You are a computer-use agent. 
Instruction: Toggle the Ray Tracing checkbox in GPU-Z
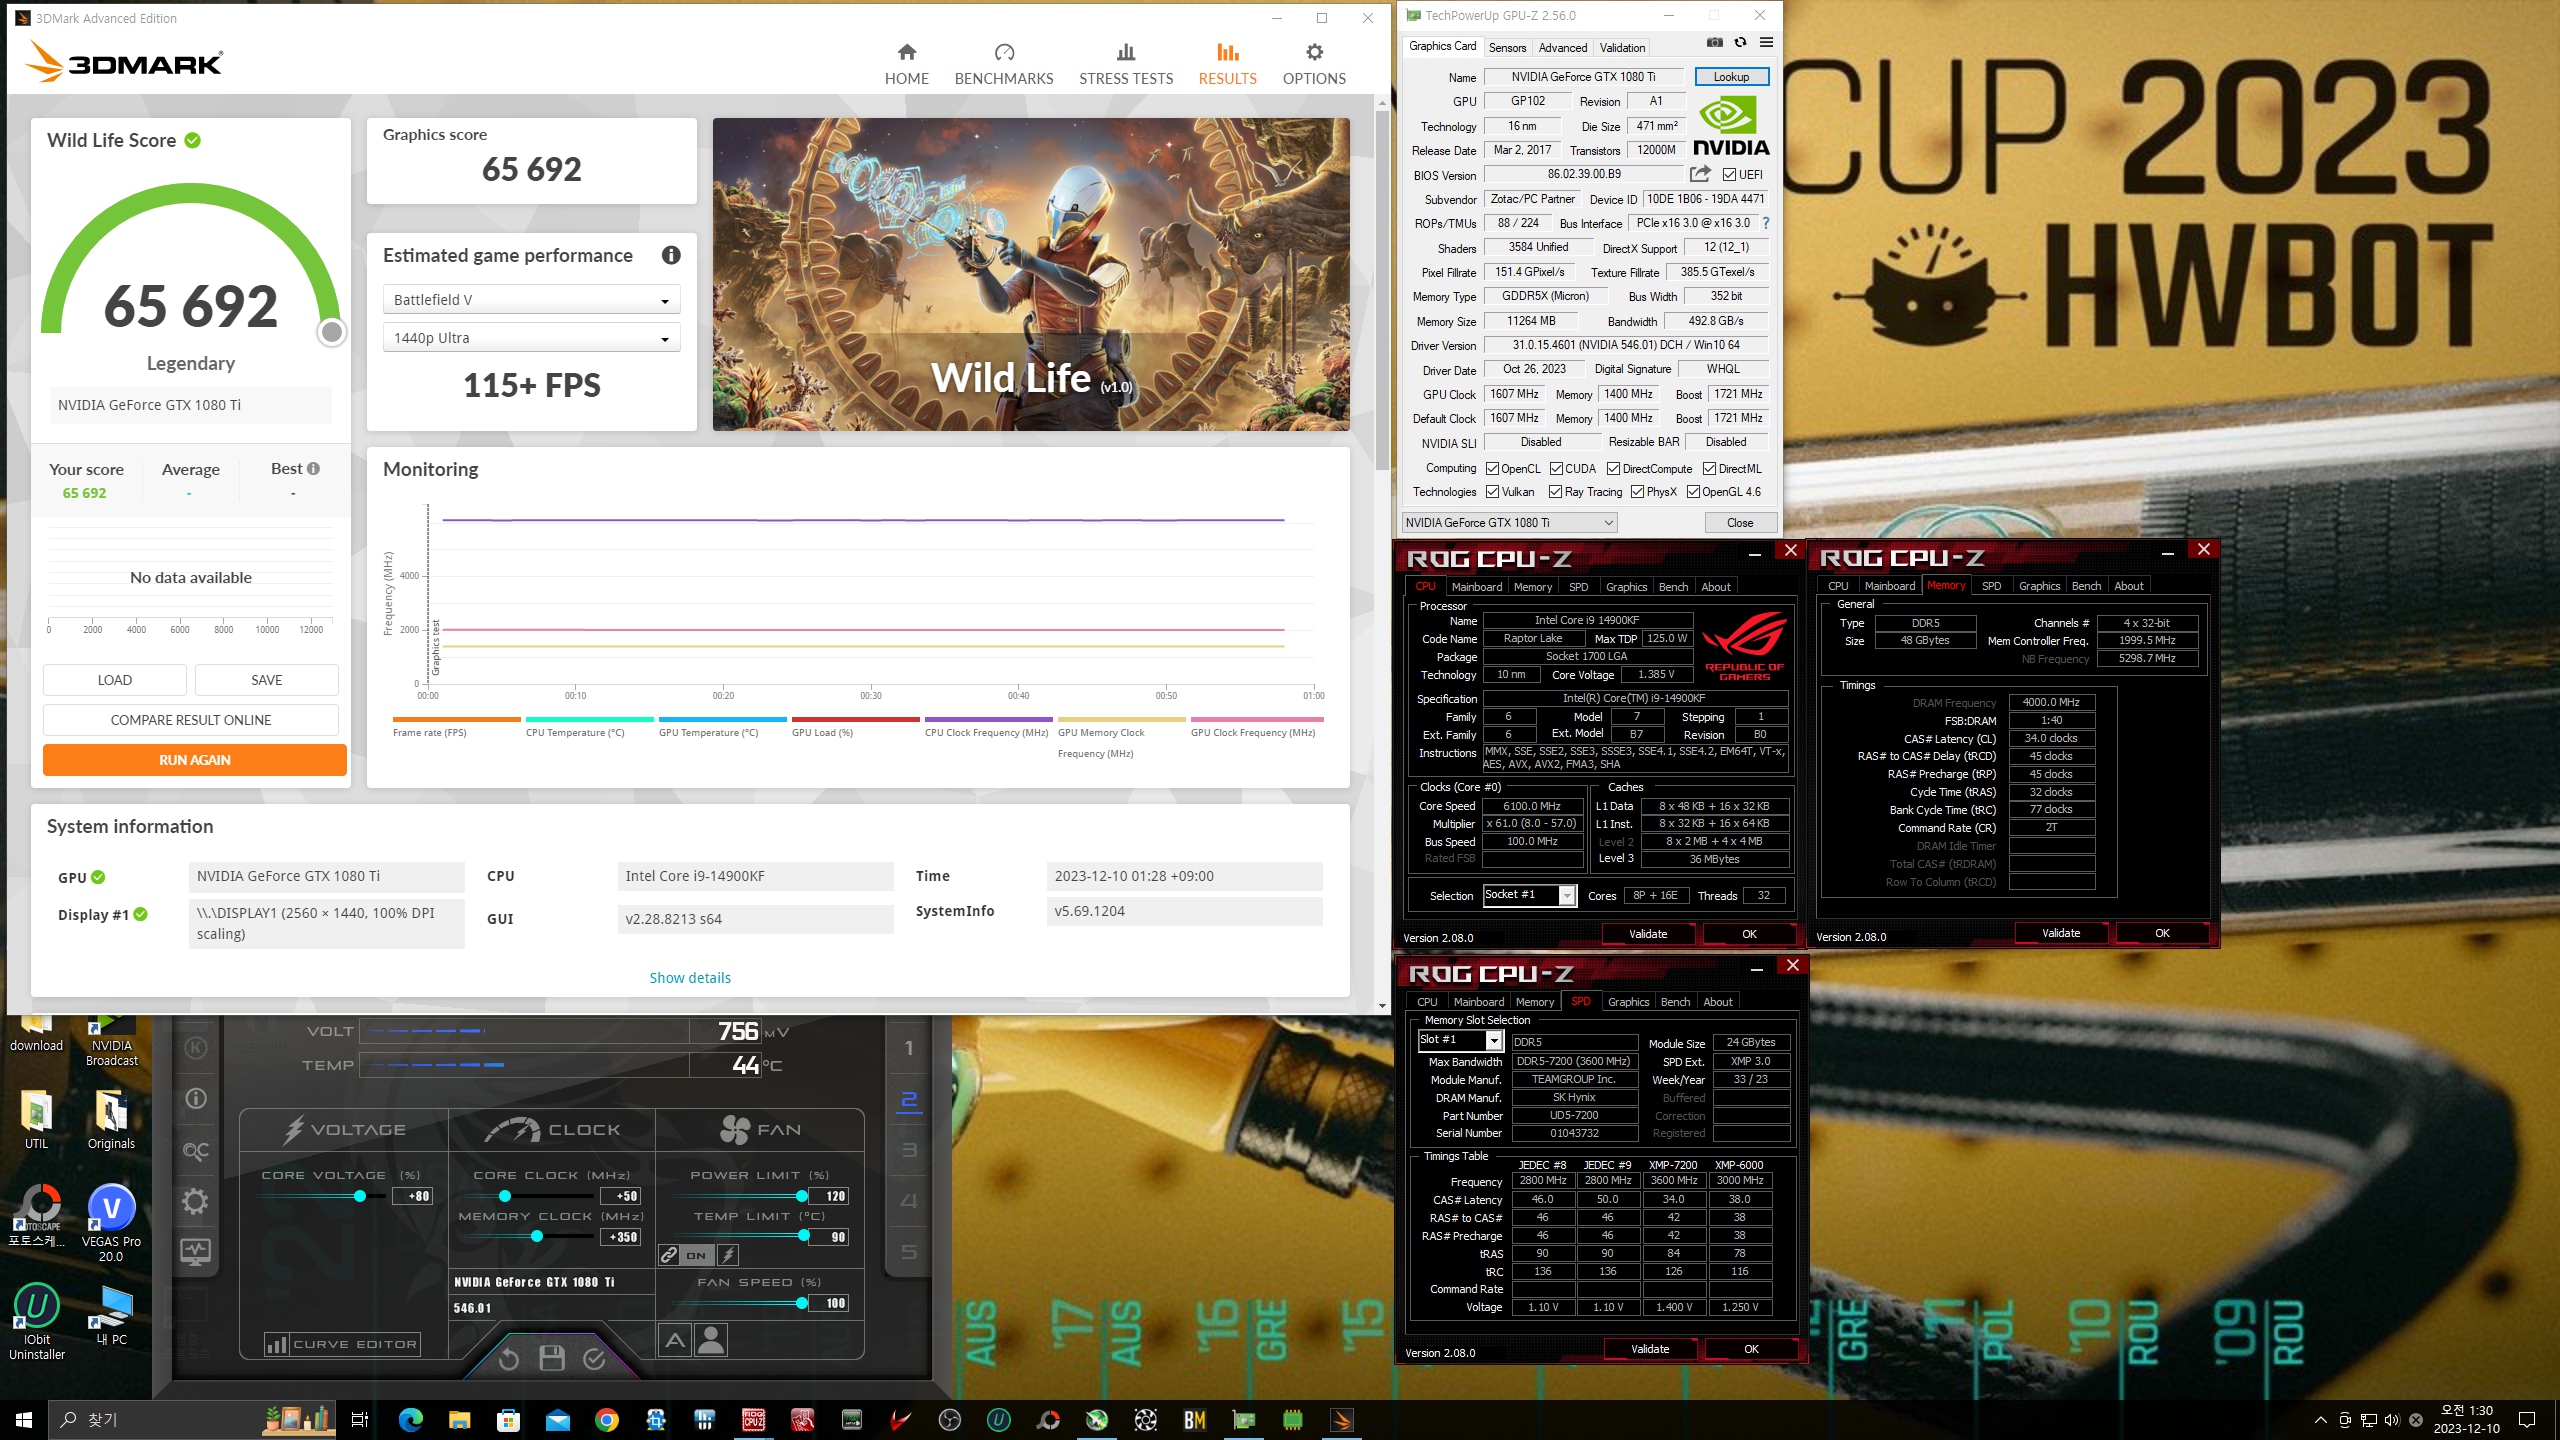point(1555,492)
